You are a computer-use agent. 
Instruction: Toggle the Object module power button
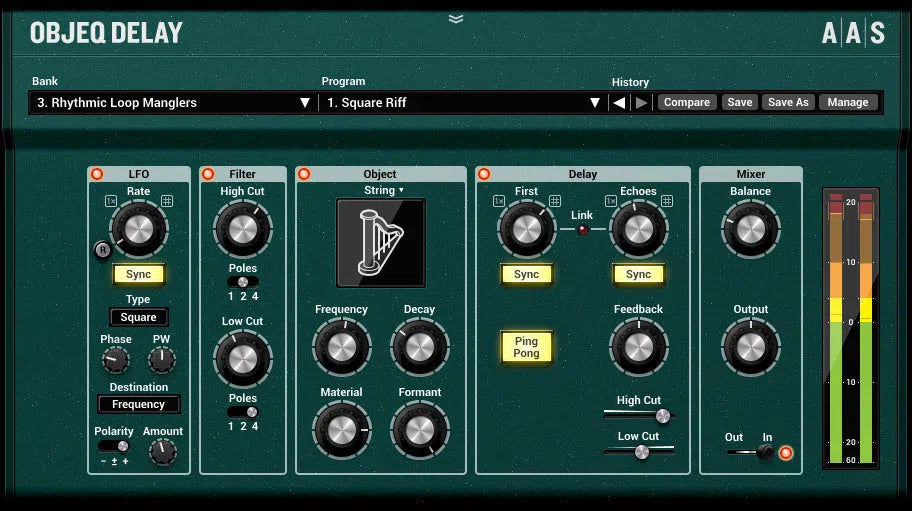click(304, 174)
